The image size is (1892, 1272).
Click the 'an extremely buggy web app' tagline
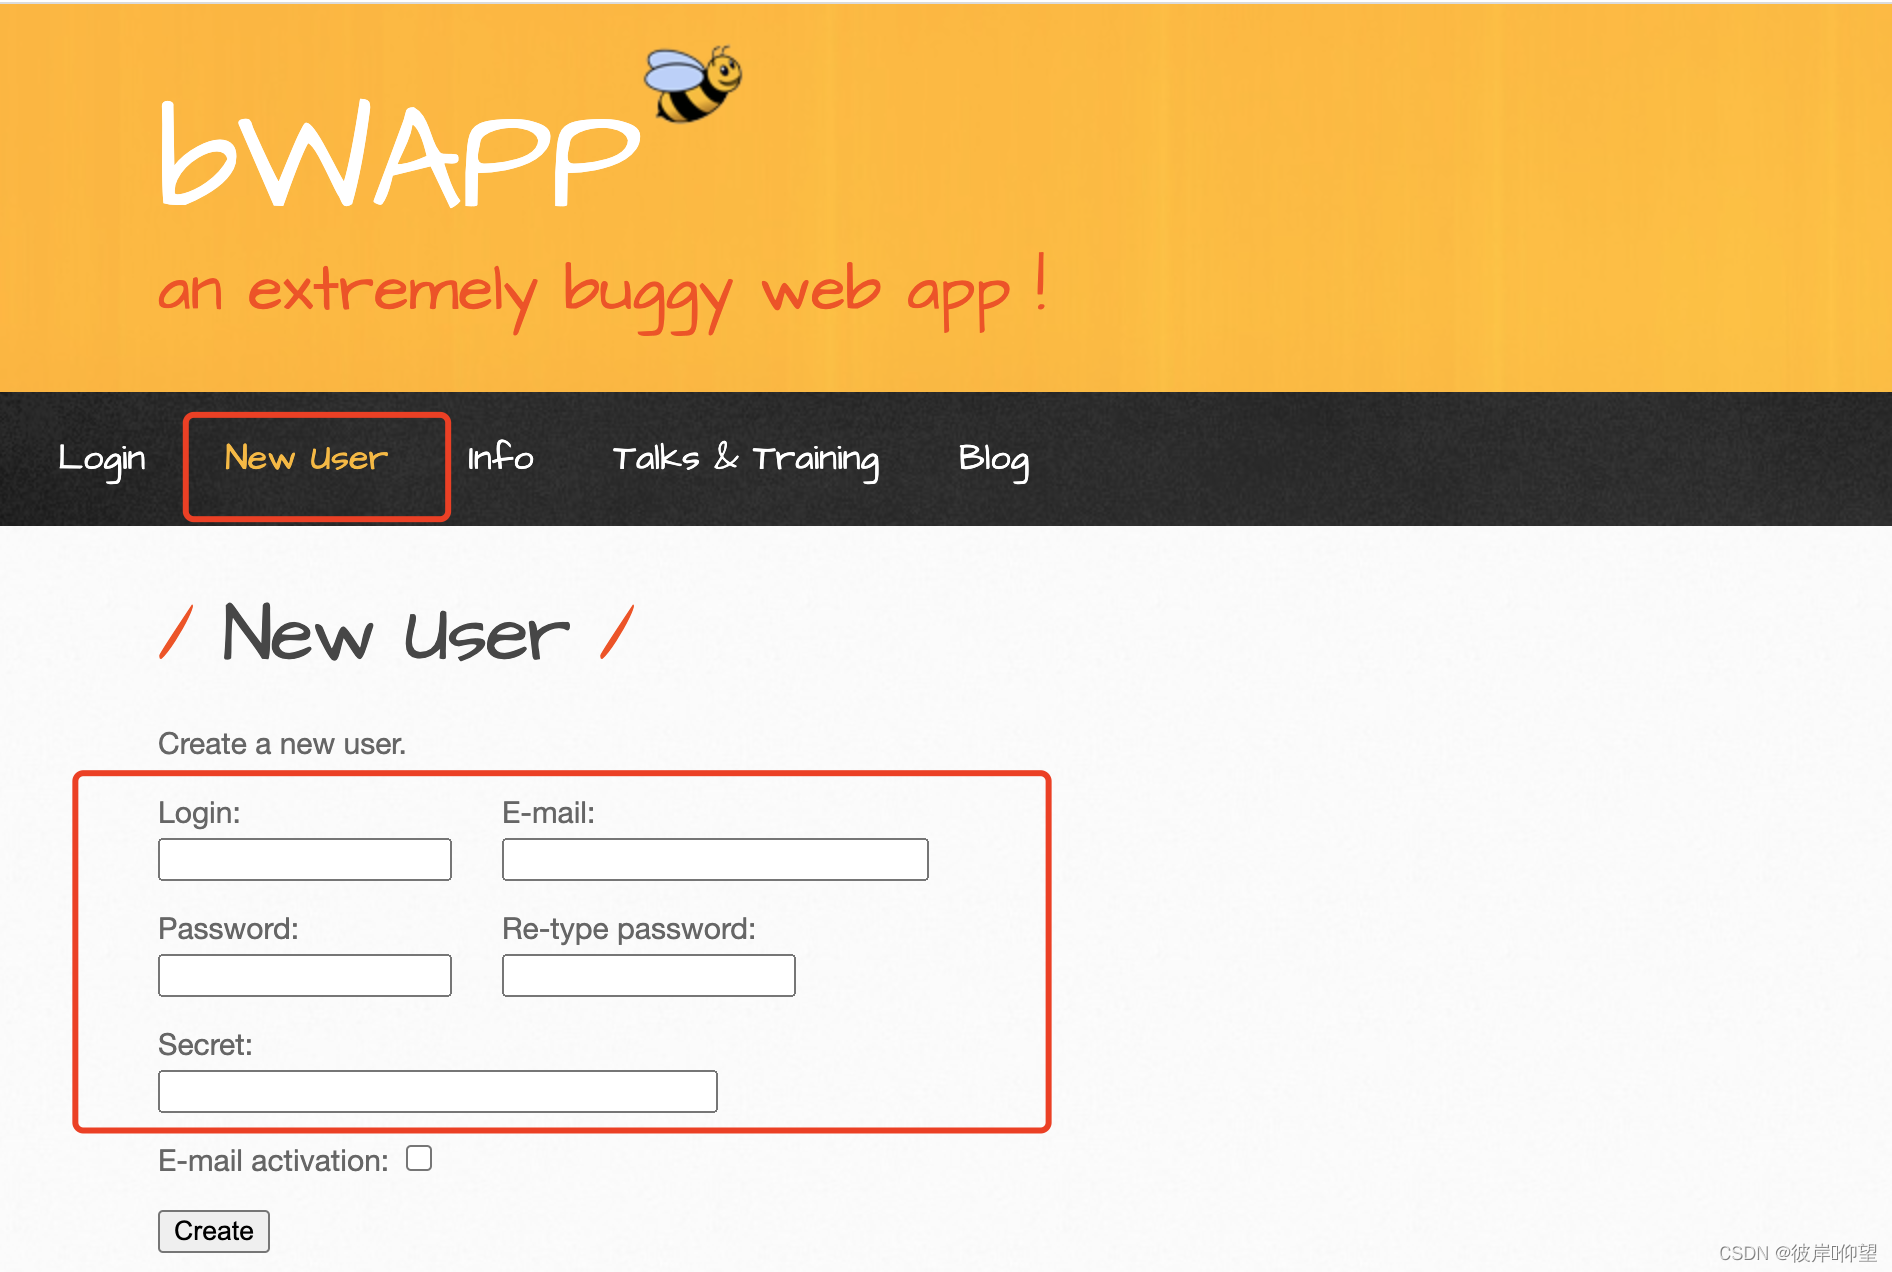pos(601,292)
